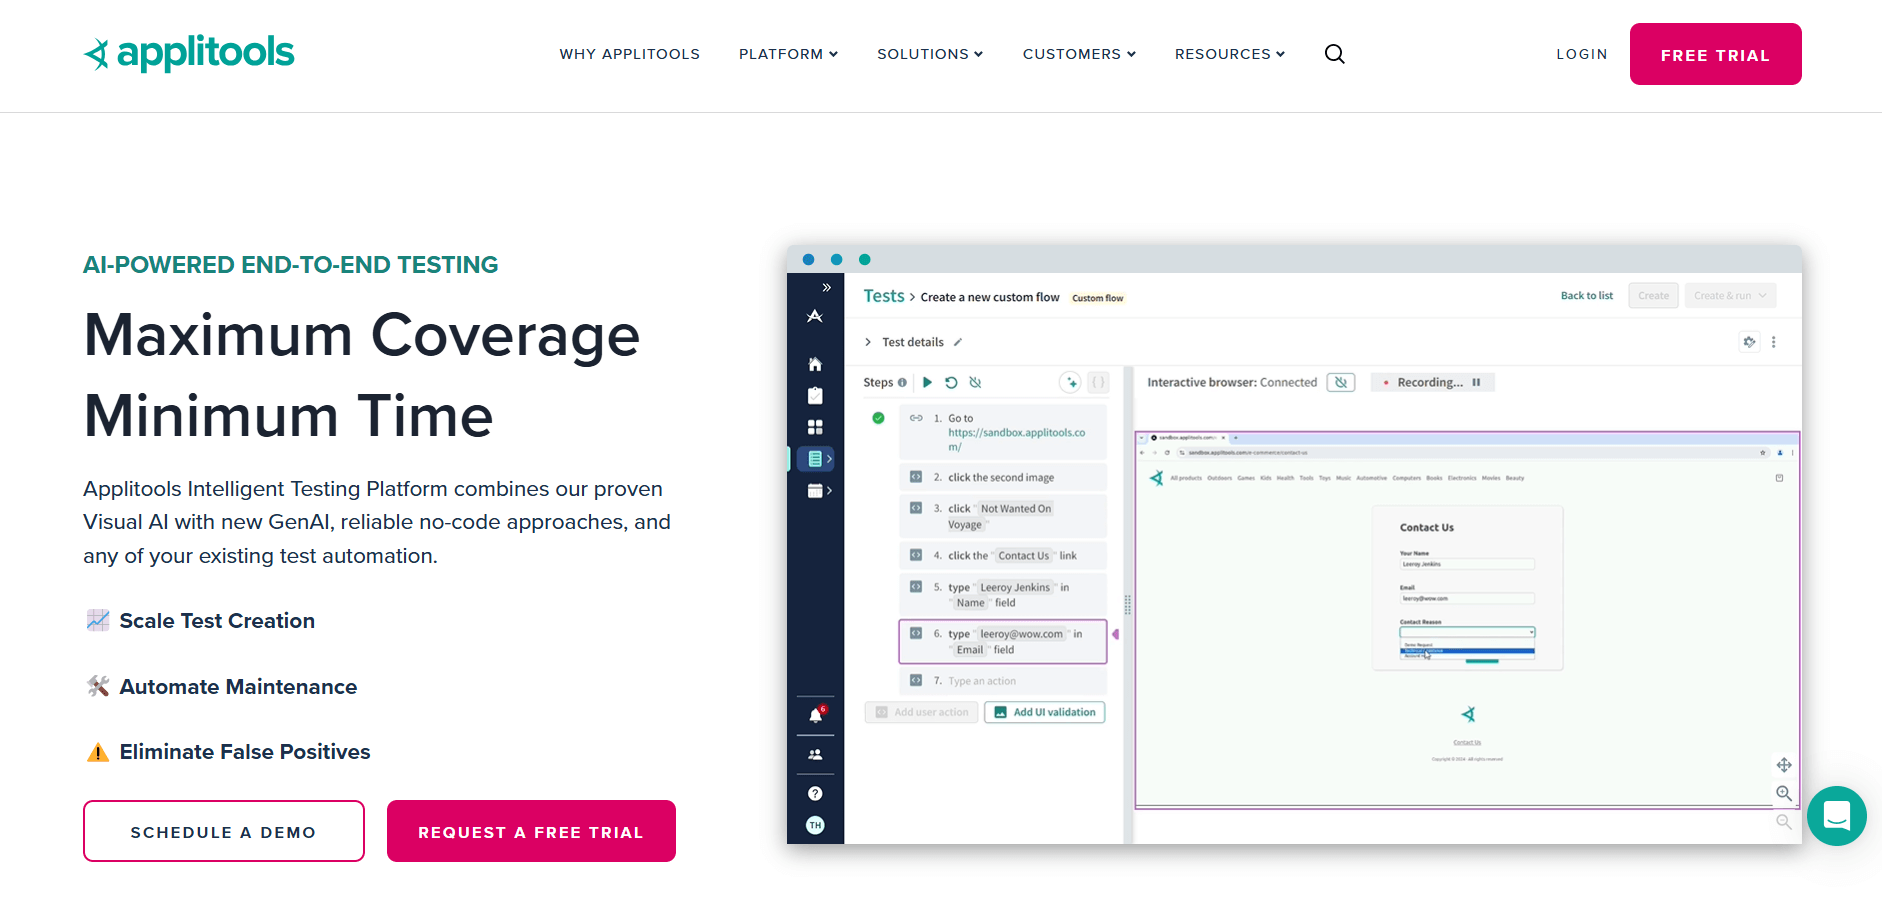
Task: Expand the dark sidebar with double-chevron icon
Action: click(826, 288)
